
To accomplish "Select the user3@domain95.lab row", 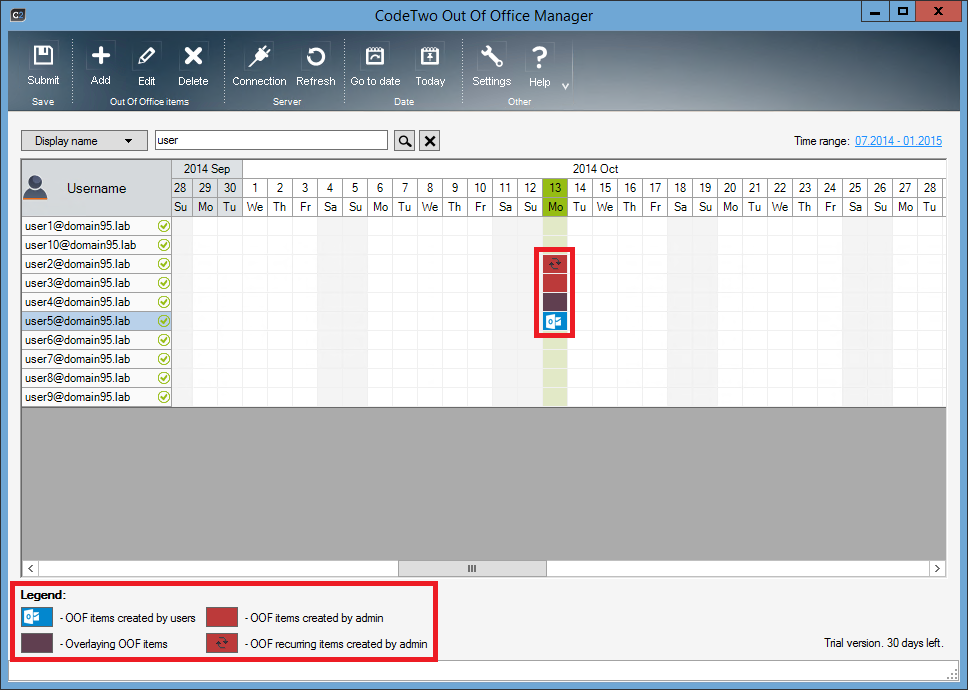I will pos(96,283).
